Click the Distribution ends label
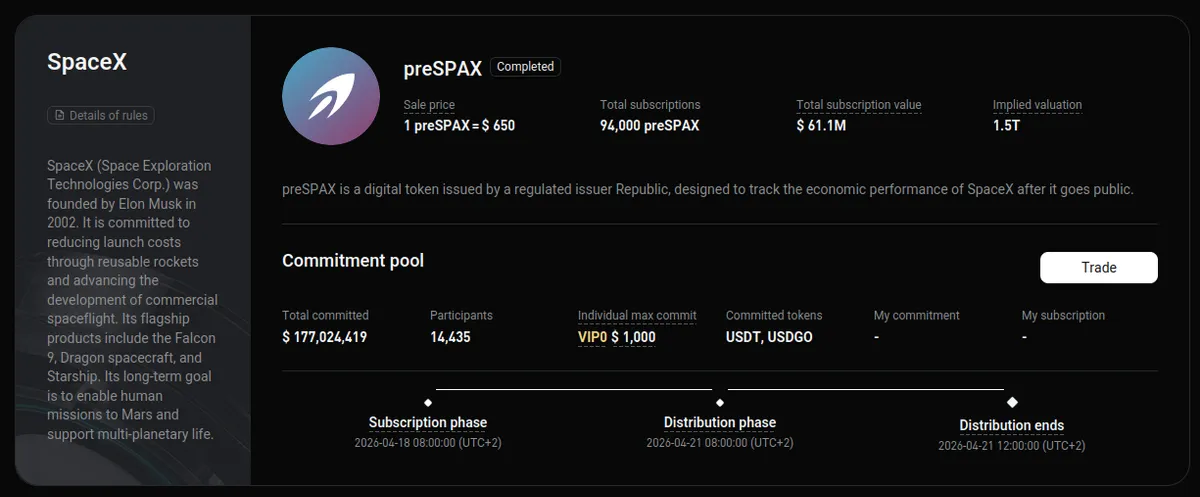1200x497 pixels. [x=1012, y=426]
